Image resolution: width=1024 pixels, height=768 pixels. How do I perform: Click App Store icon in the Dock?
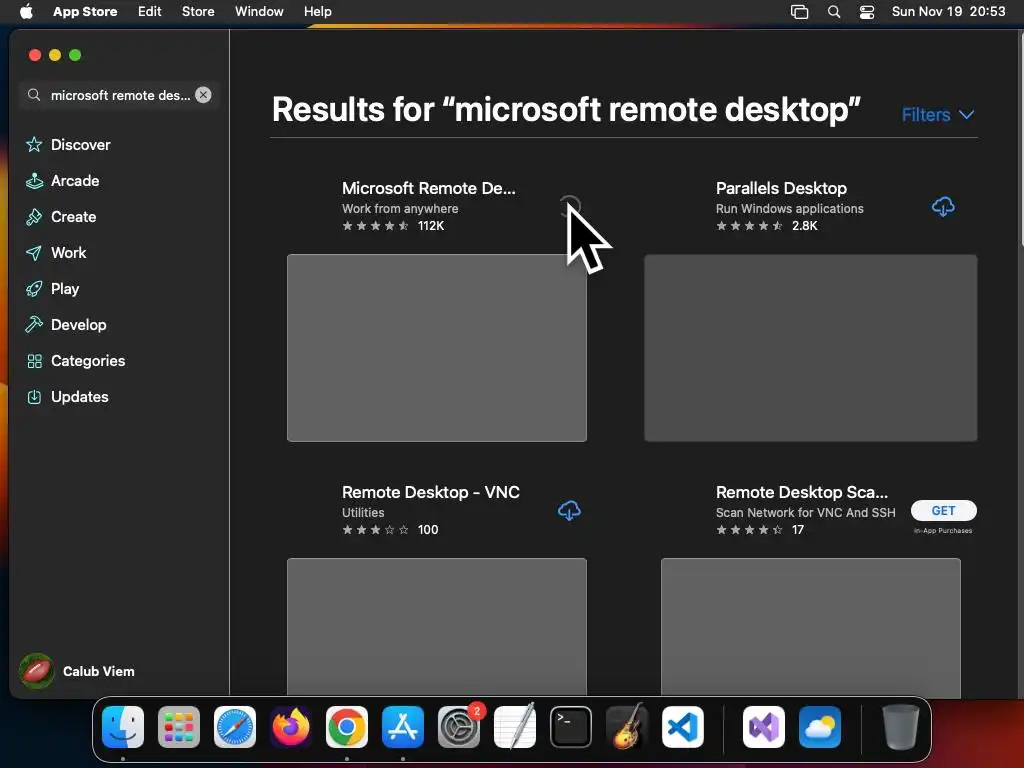click(x=403, y=727)
